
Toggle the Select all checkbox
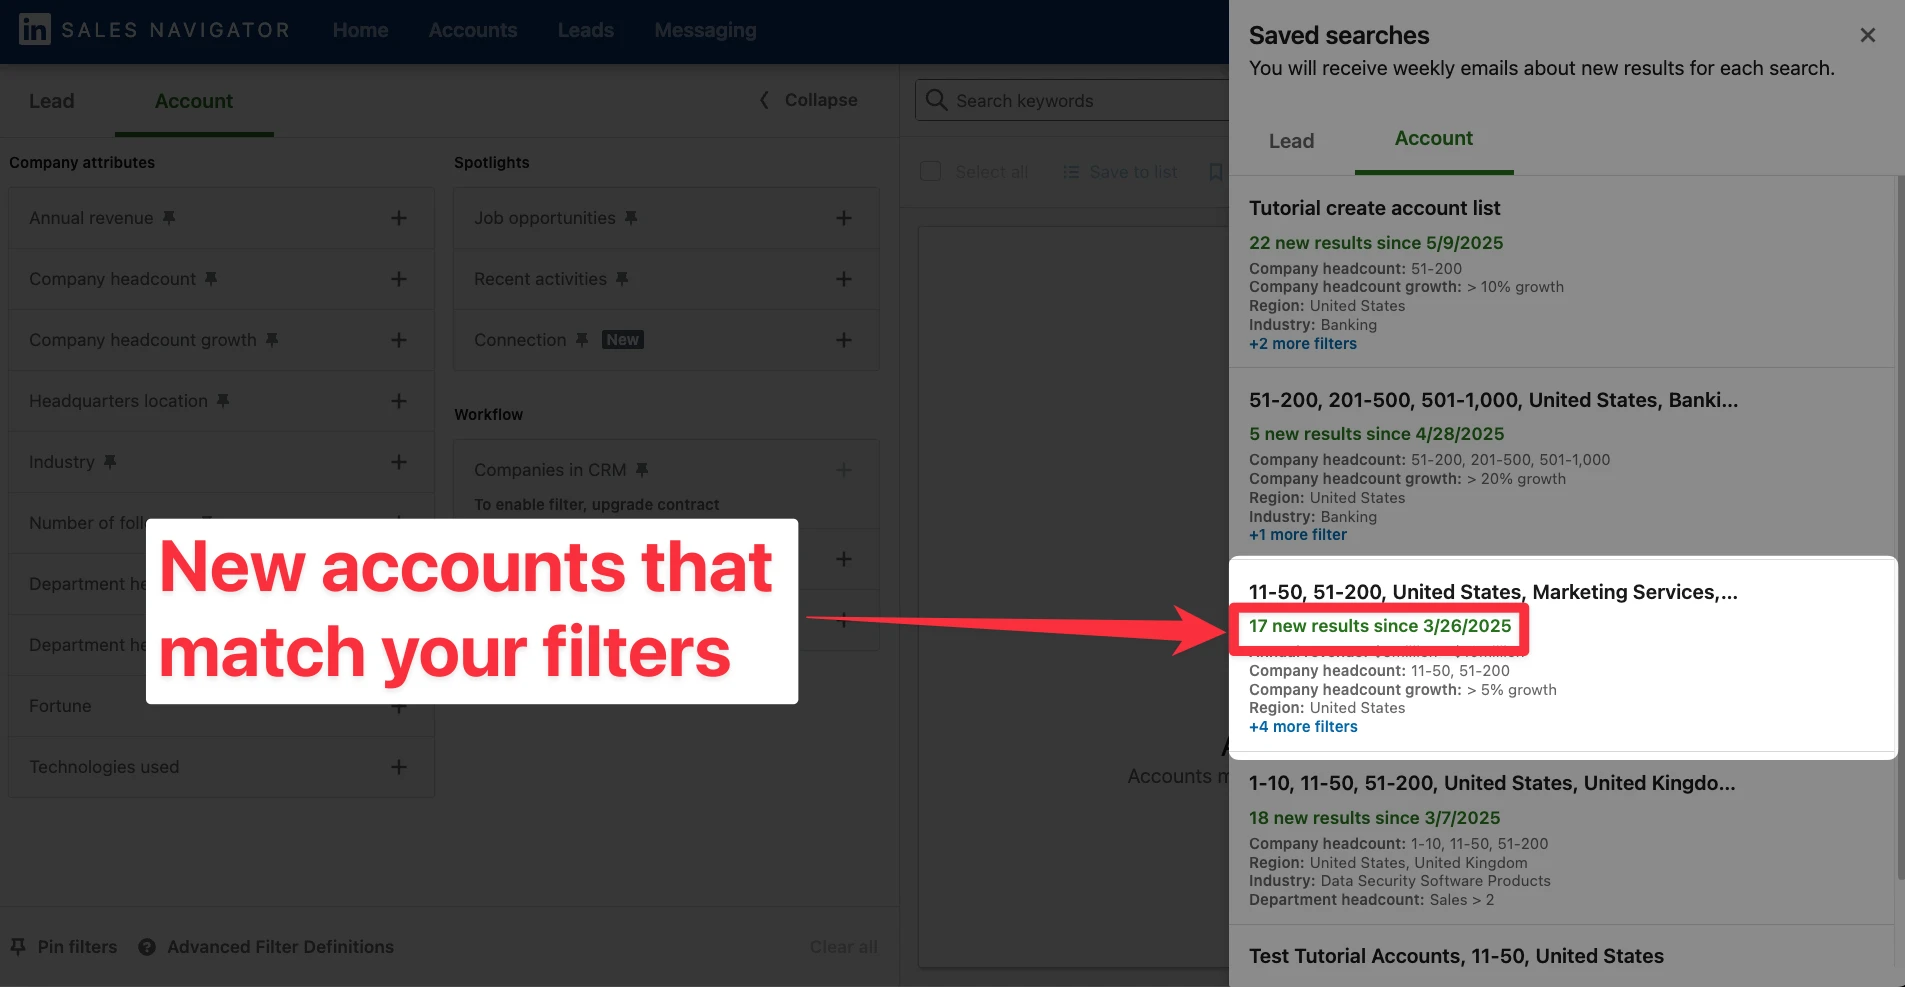click(930, 171)
